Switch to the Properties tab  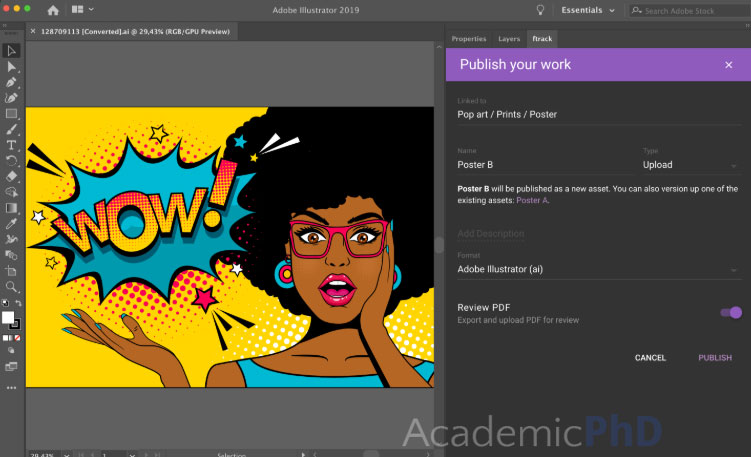tap(469, 39)
